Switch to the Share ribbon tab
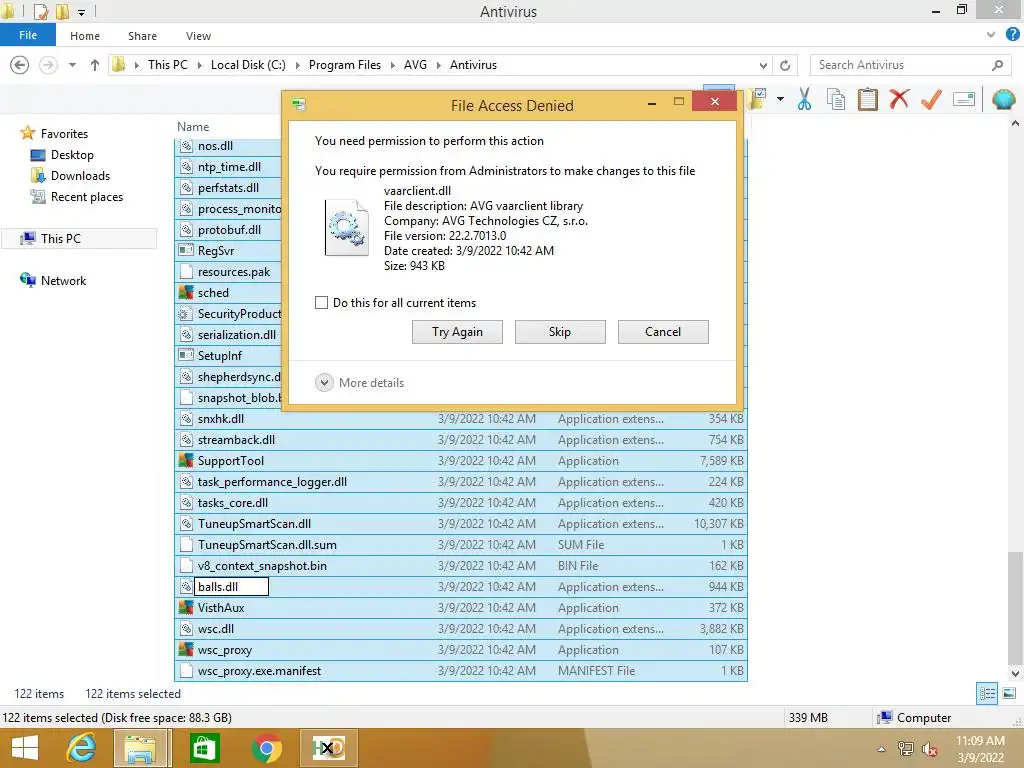Viewport: 1024px width, 768px height. (142, 36)
